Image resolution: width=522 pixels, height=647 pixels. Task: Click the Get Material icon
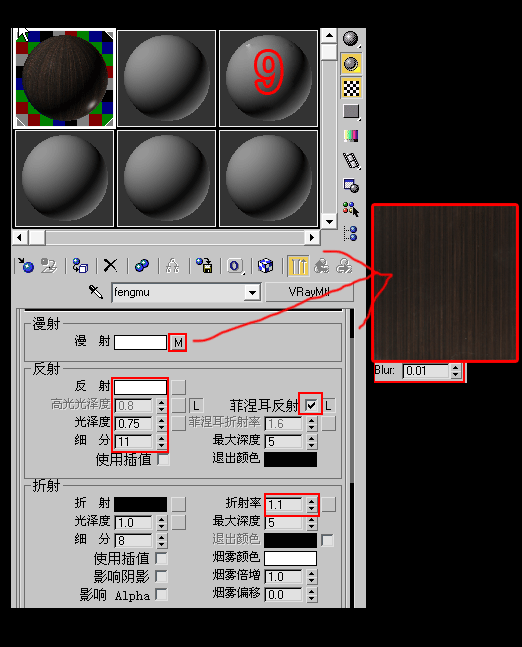[x=26, y=266]
